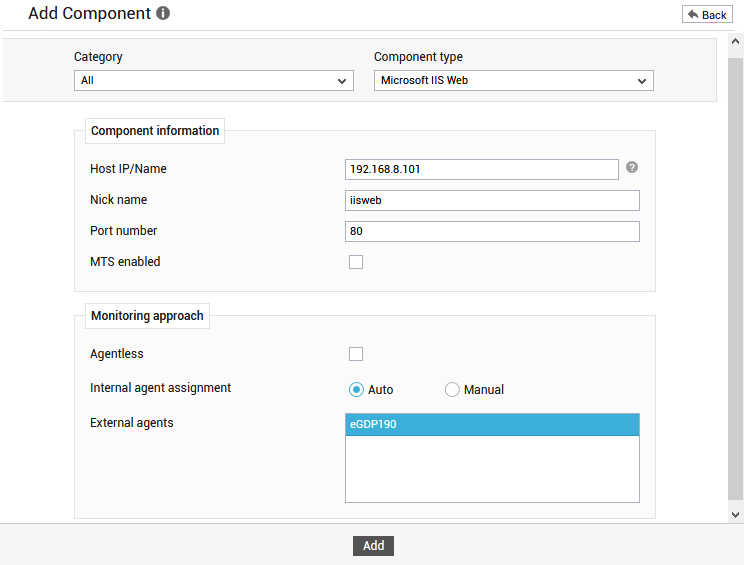Click the Component type chevron arrow
Screen dimensions: 744x565
pos(642,81)
